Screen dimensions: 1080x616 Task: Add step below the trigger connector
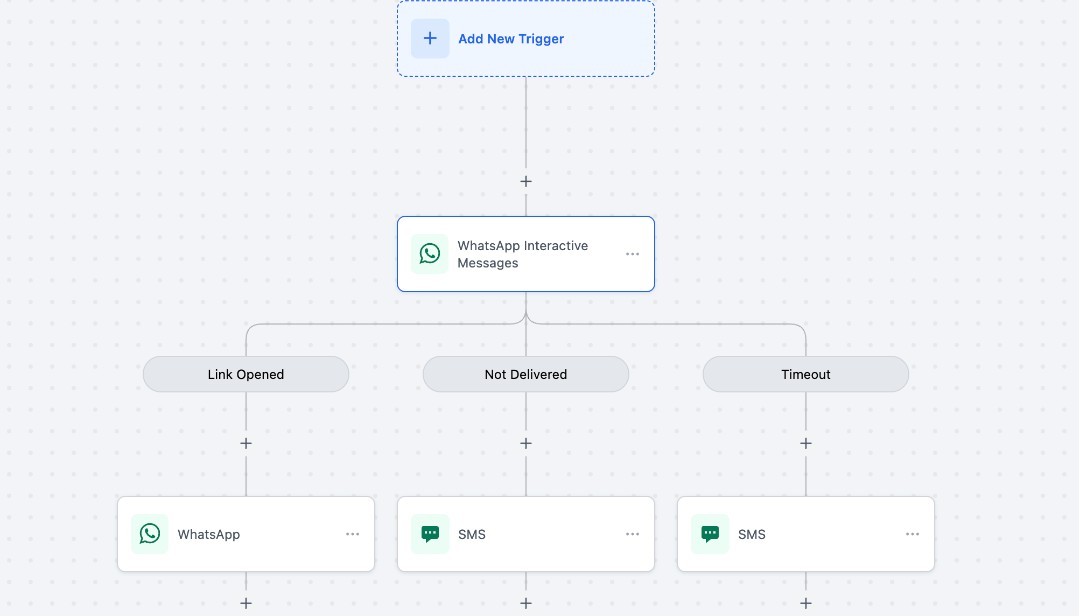coord(526,181)
